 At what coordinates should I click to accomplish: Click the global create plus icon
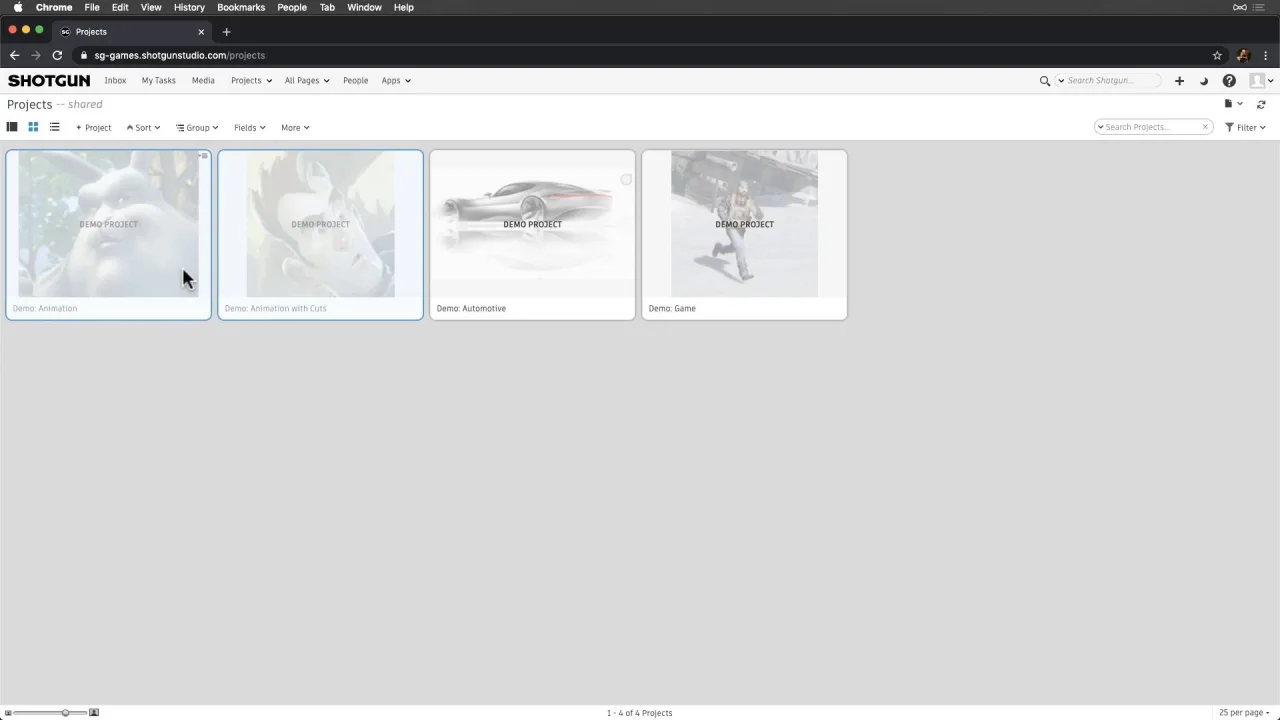point(1179,81)
